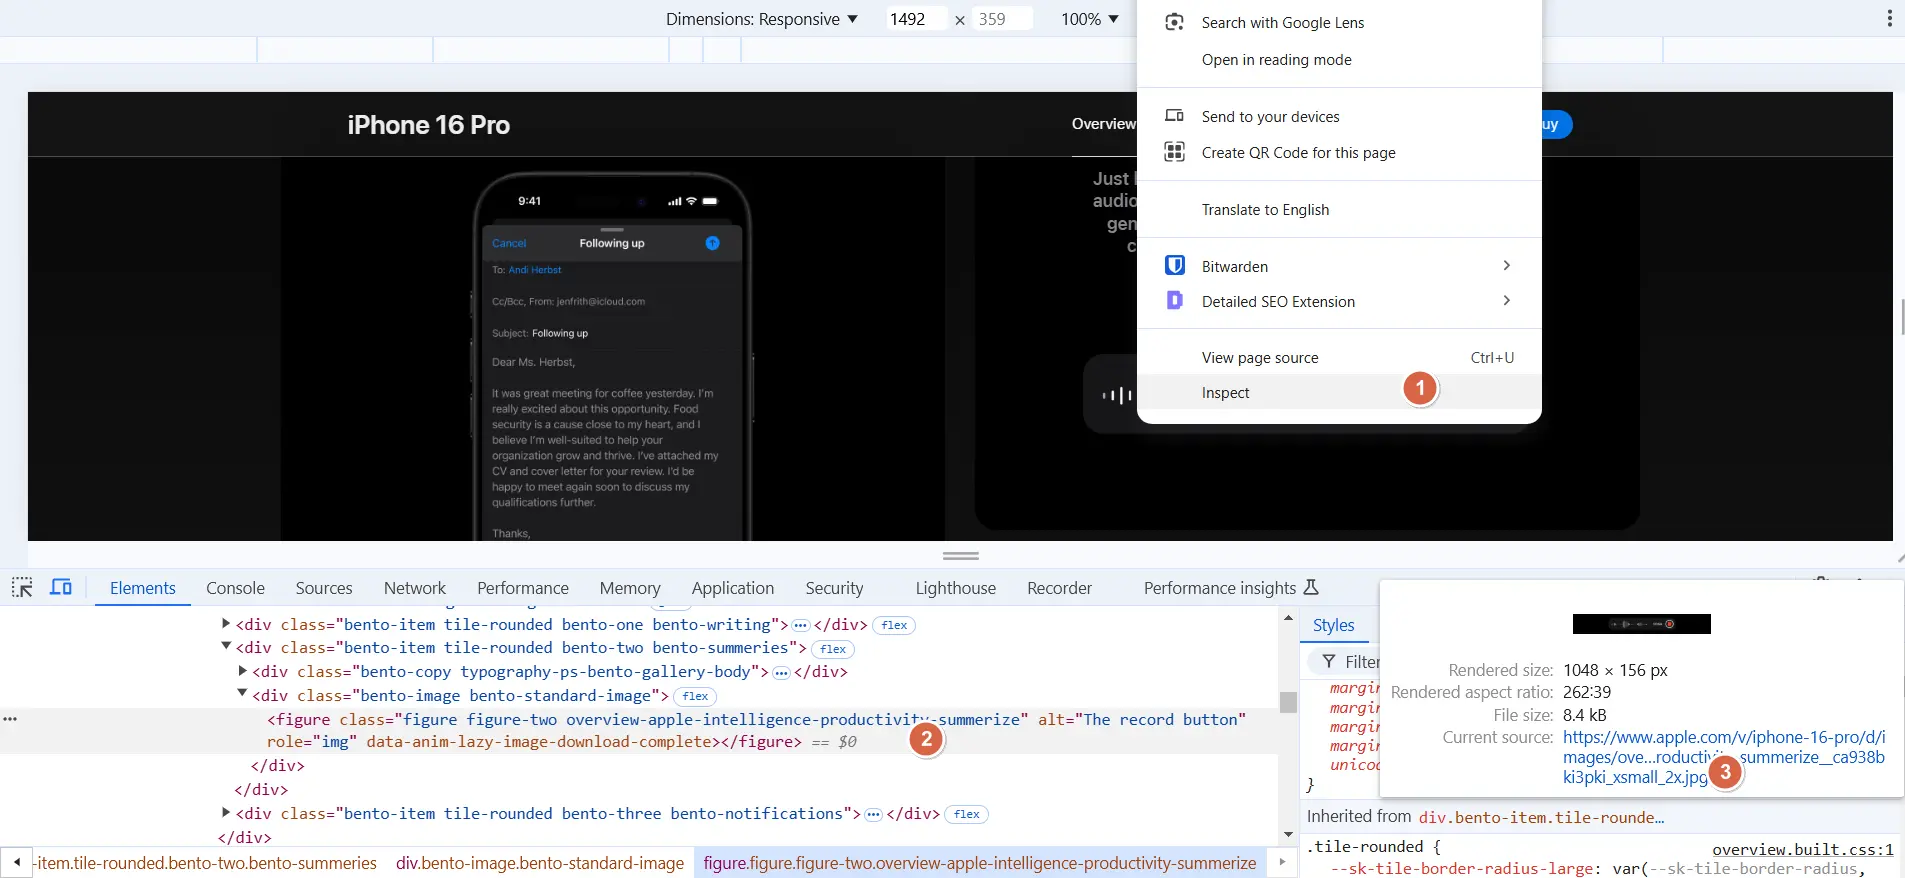This screenshot has height=878, width=1905.
Task: Select the figure.figure-two breadcrumb
Action: point(979,863)
